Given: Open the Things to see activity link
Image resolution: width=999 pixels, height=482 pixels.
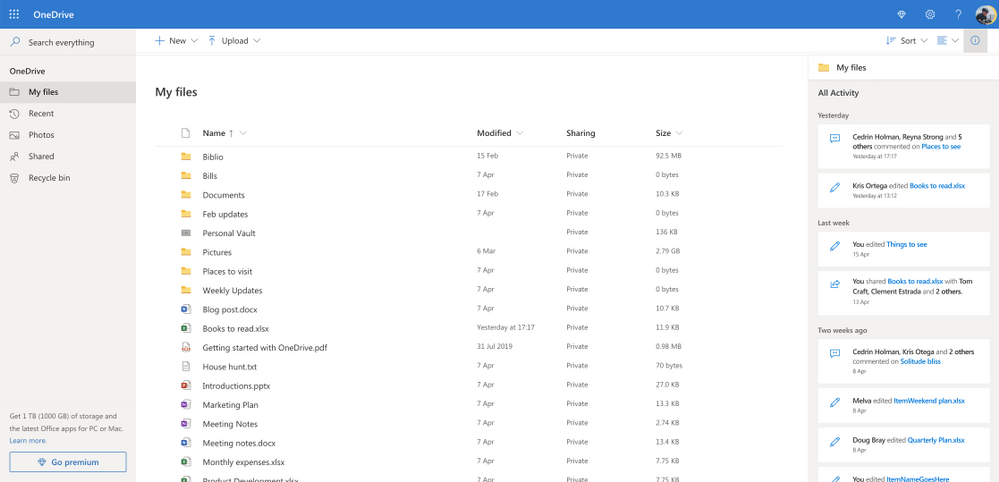Looking at the screenshot, I should pyautogui.click(x=907, y=244).
